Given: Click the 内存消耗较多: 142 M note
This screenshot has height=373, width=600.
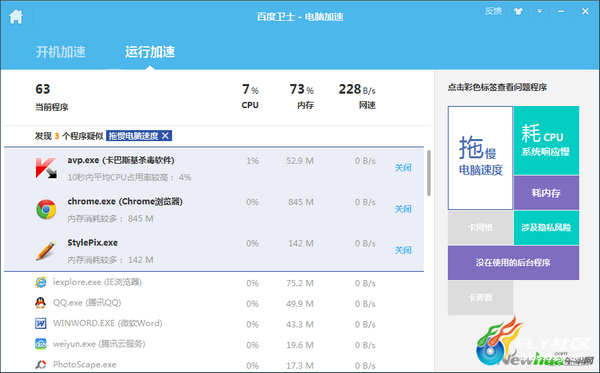Looking at the screenshot, I should 111,260.
